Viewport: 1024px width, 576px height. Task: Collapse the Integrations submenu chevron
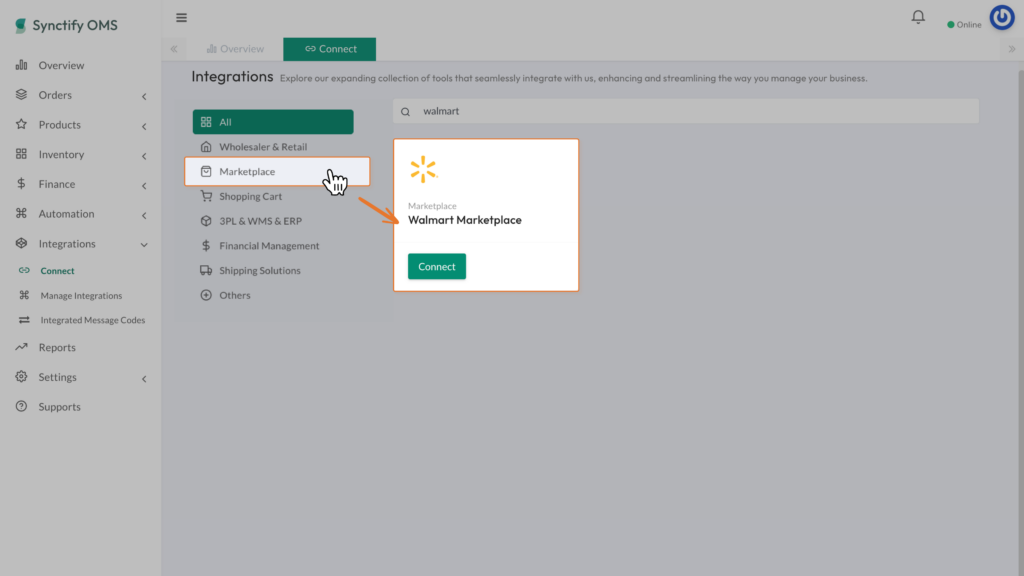pyautogui.click(x=144, y=245)
